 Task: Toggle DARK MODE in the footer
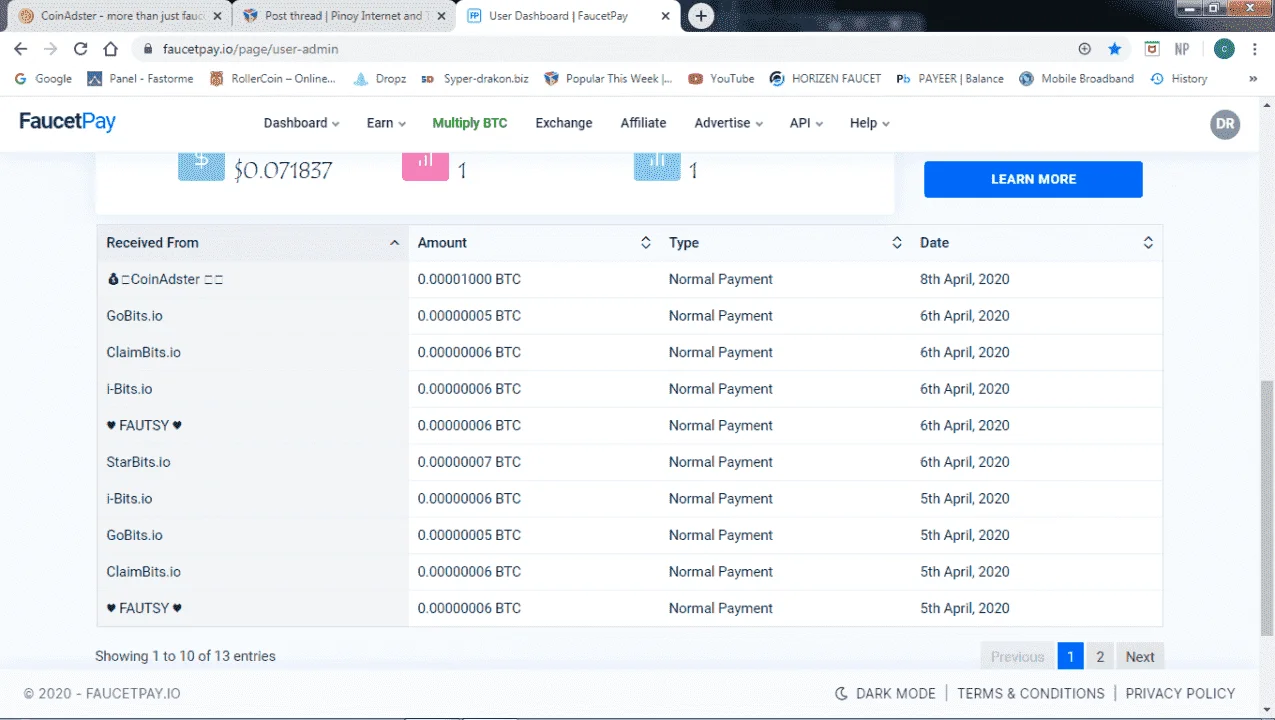(x=885, y=693)
